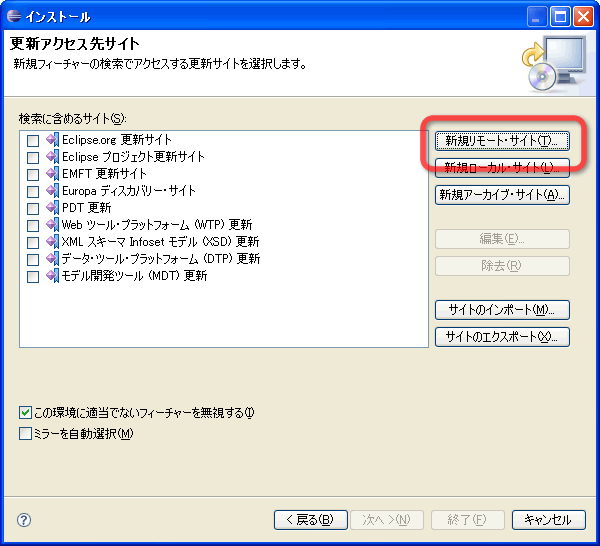Select the モデル開発ツール (MDT) 更新 text

(134, 275)
